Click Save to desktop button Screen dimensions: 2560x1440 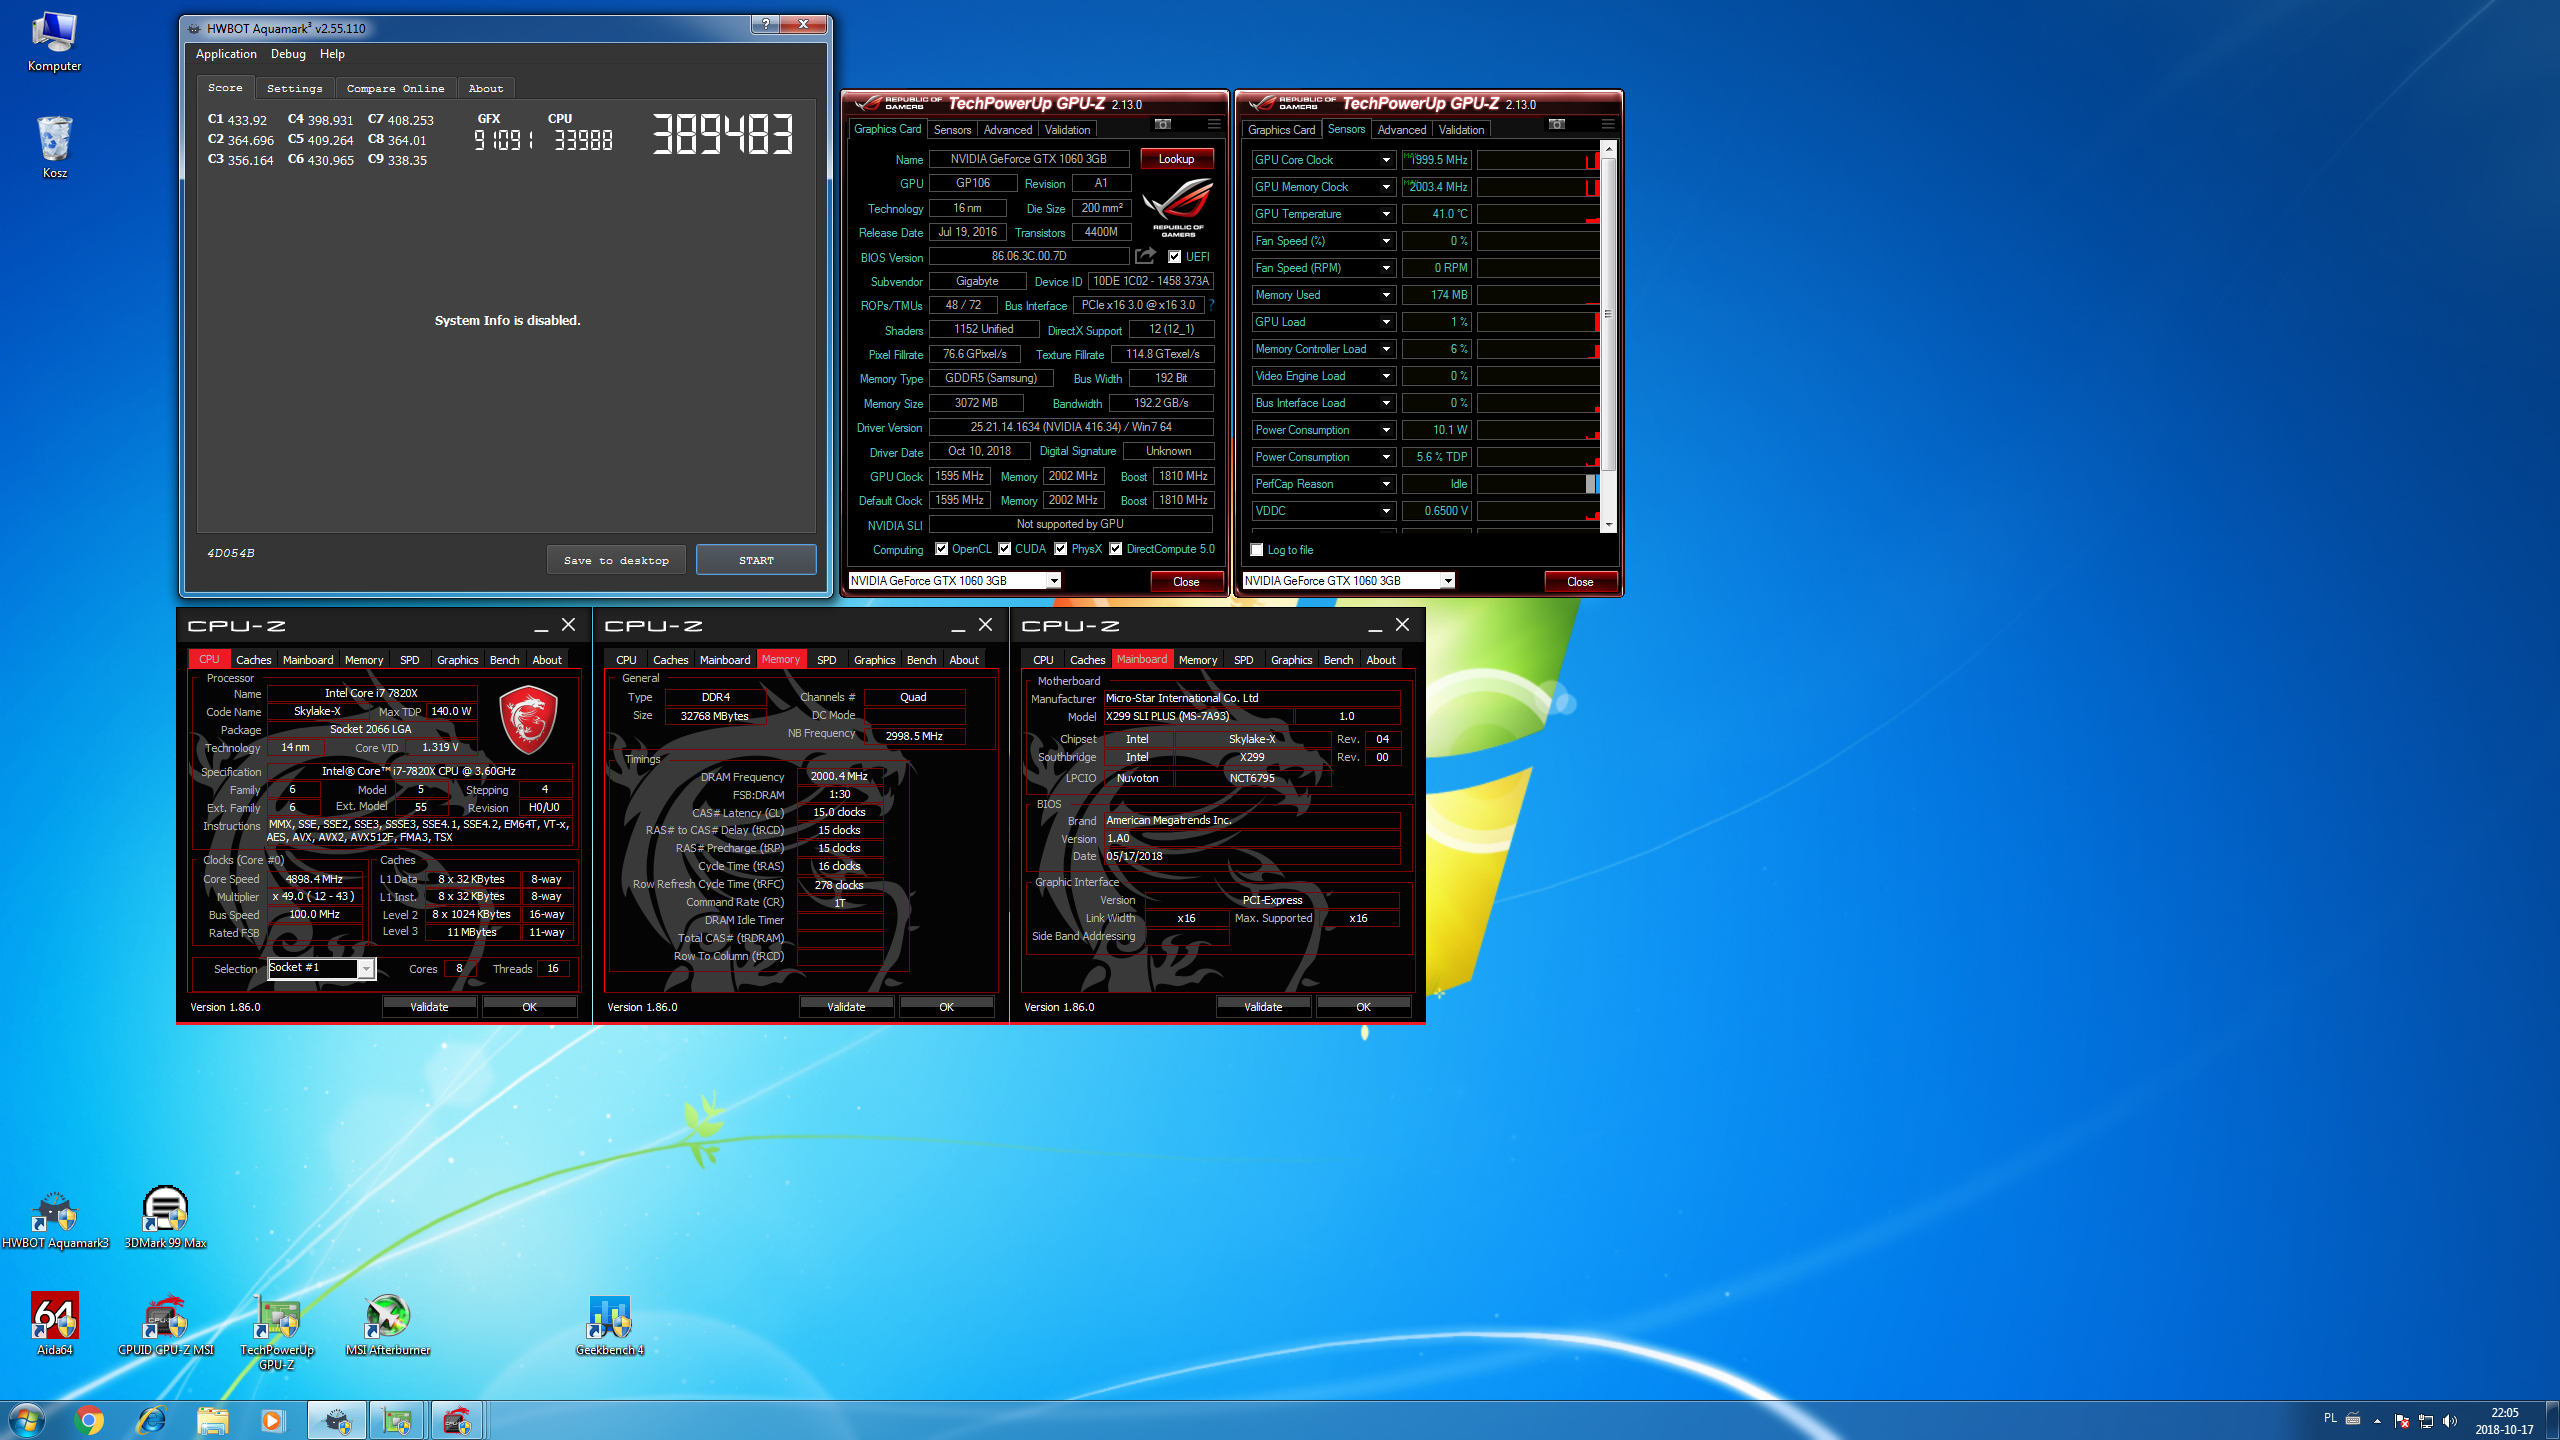(616, 560)
